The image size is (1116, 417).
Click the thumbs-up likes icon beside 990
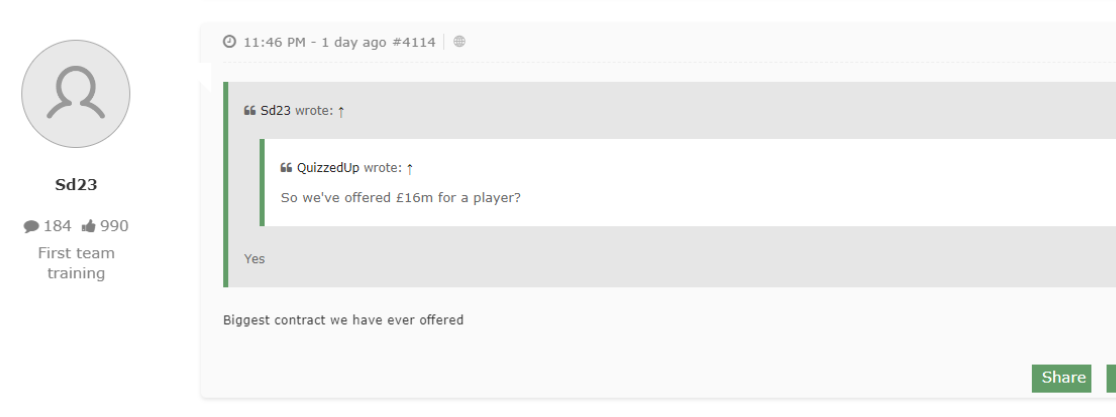pos(88,226)
